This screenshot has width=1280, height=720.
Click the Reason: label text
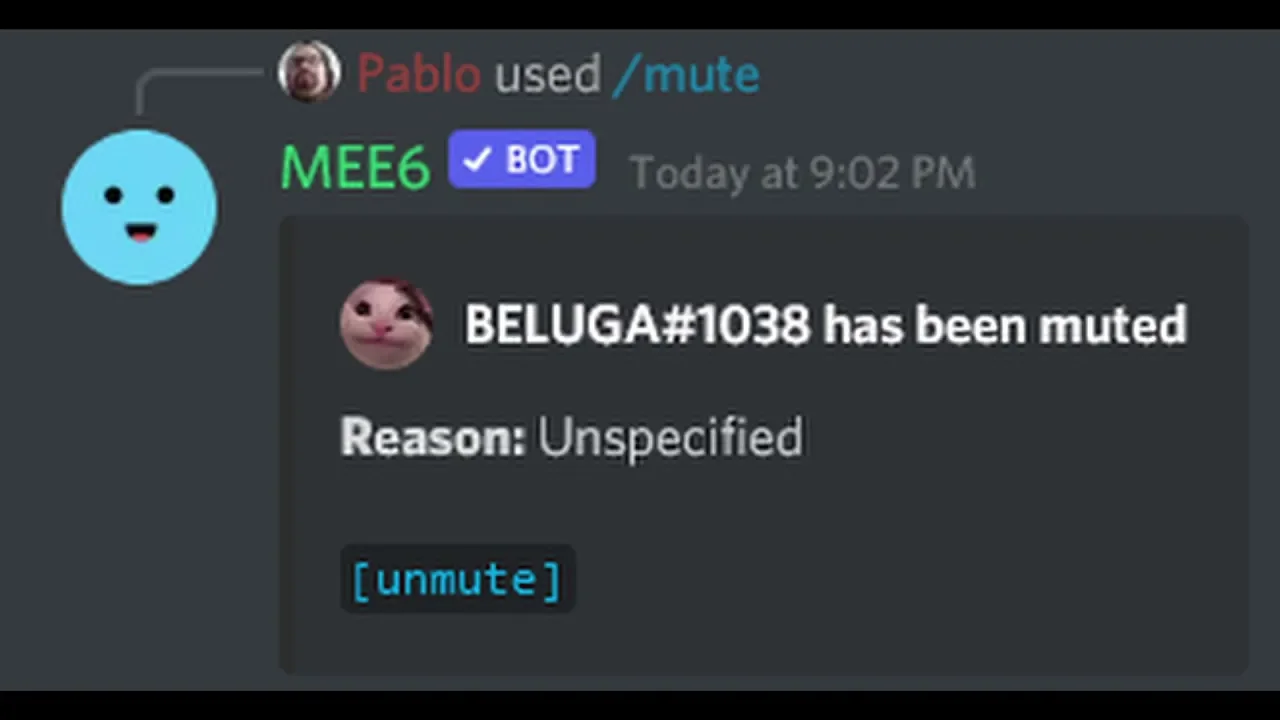432,437
